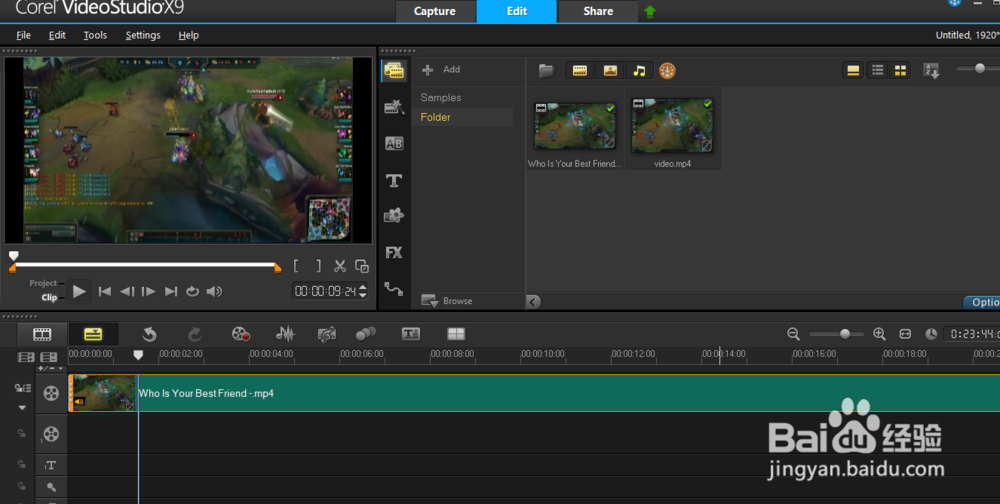
Task: Open the Filter (FX) library icon
Action: [393, 253]
